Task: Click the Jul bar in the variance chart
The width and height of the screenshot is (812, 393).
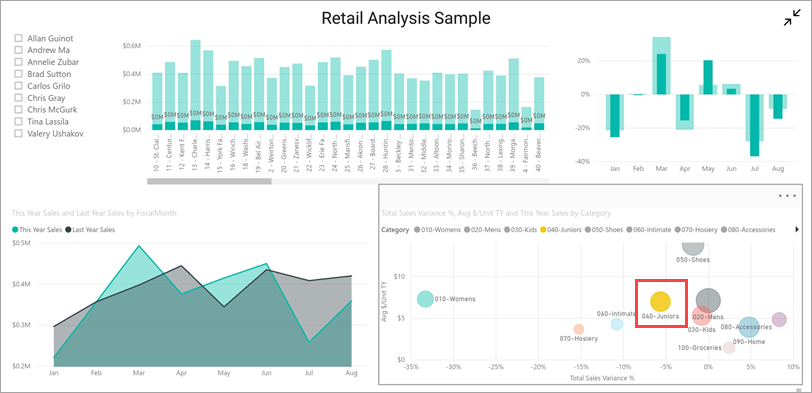Action: pyautogui.click(x=754, y=125)
